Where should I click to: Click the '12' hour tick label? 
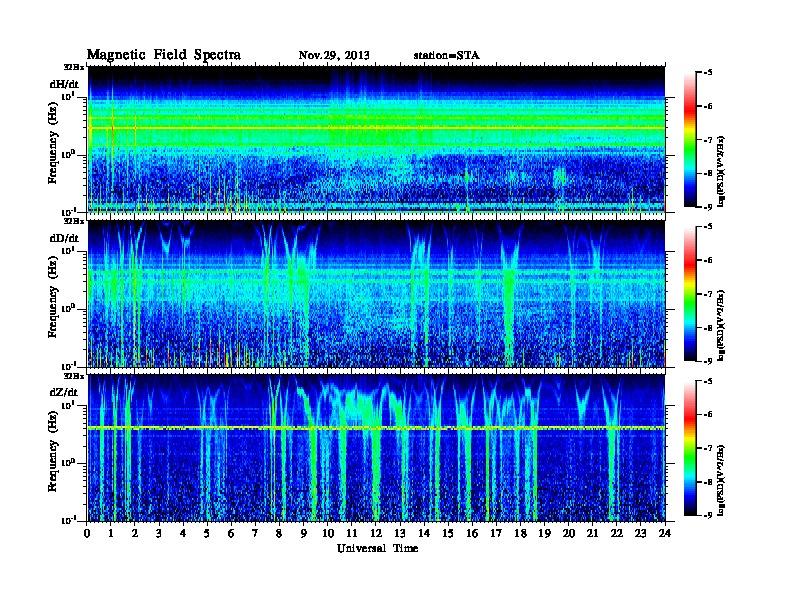(x=376, y=533)
